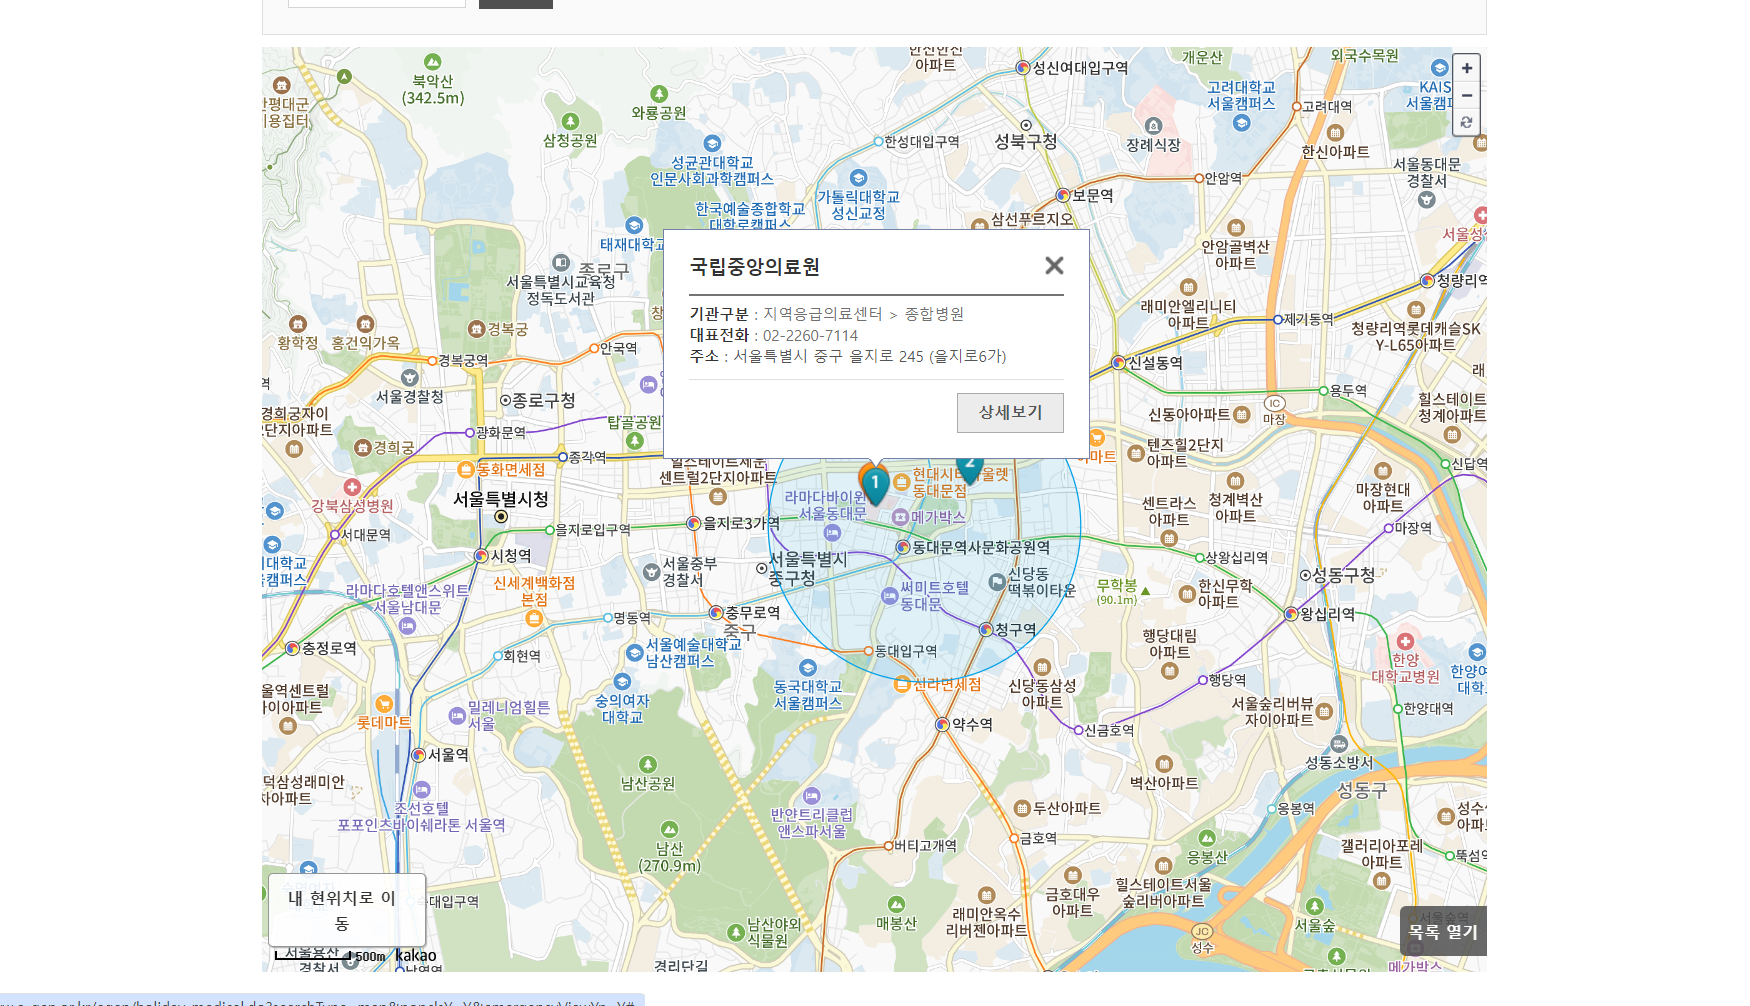This screenshot has height=1006, width=1750.
Task: Click the 동화면세점 shopping icon
Action: (x=466, y=469)
